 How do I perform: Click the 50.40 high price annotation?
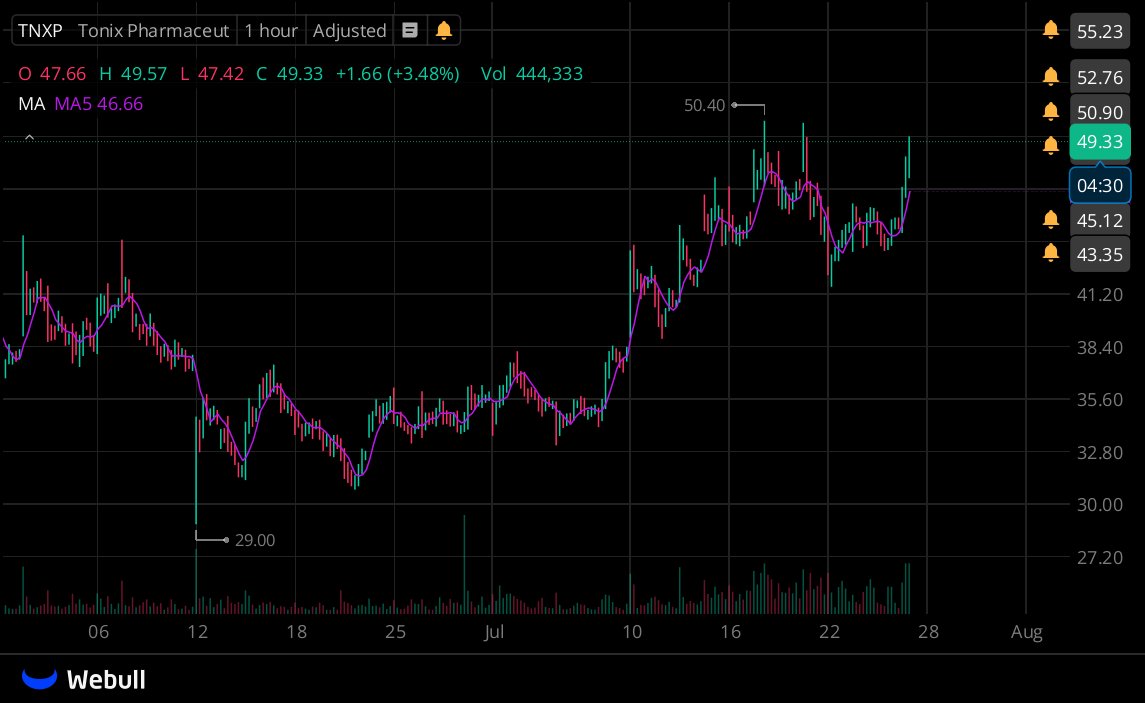coord(703,105)
